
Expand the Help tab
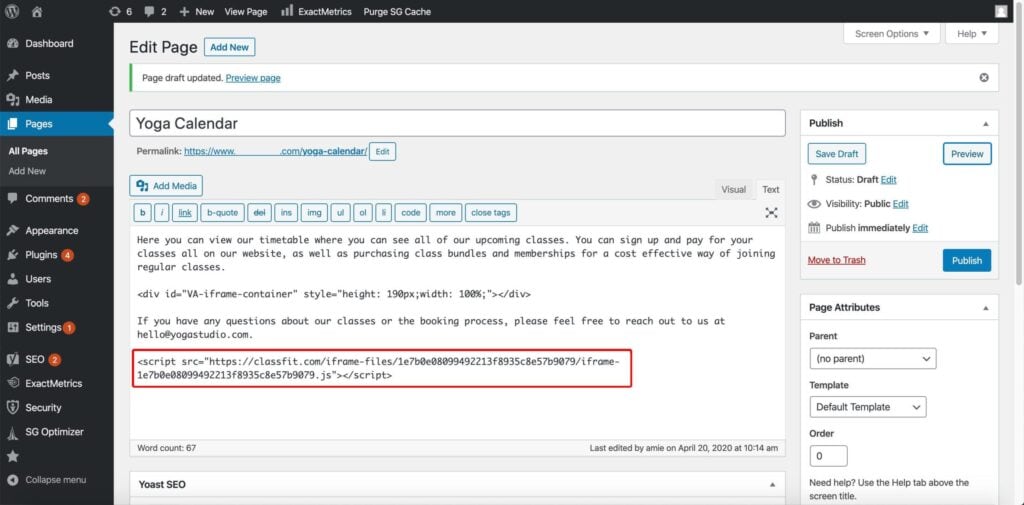click(972, 34)
